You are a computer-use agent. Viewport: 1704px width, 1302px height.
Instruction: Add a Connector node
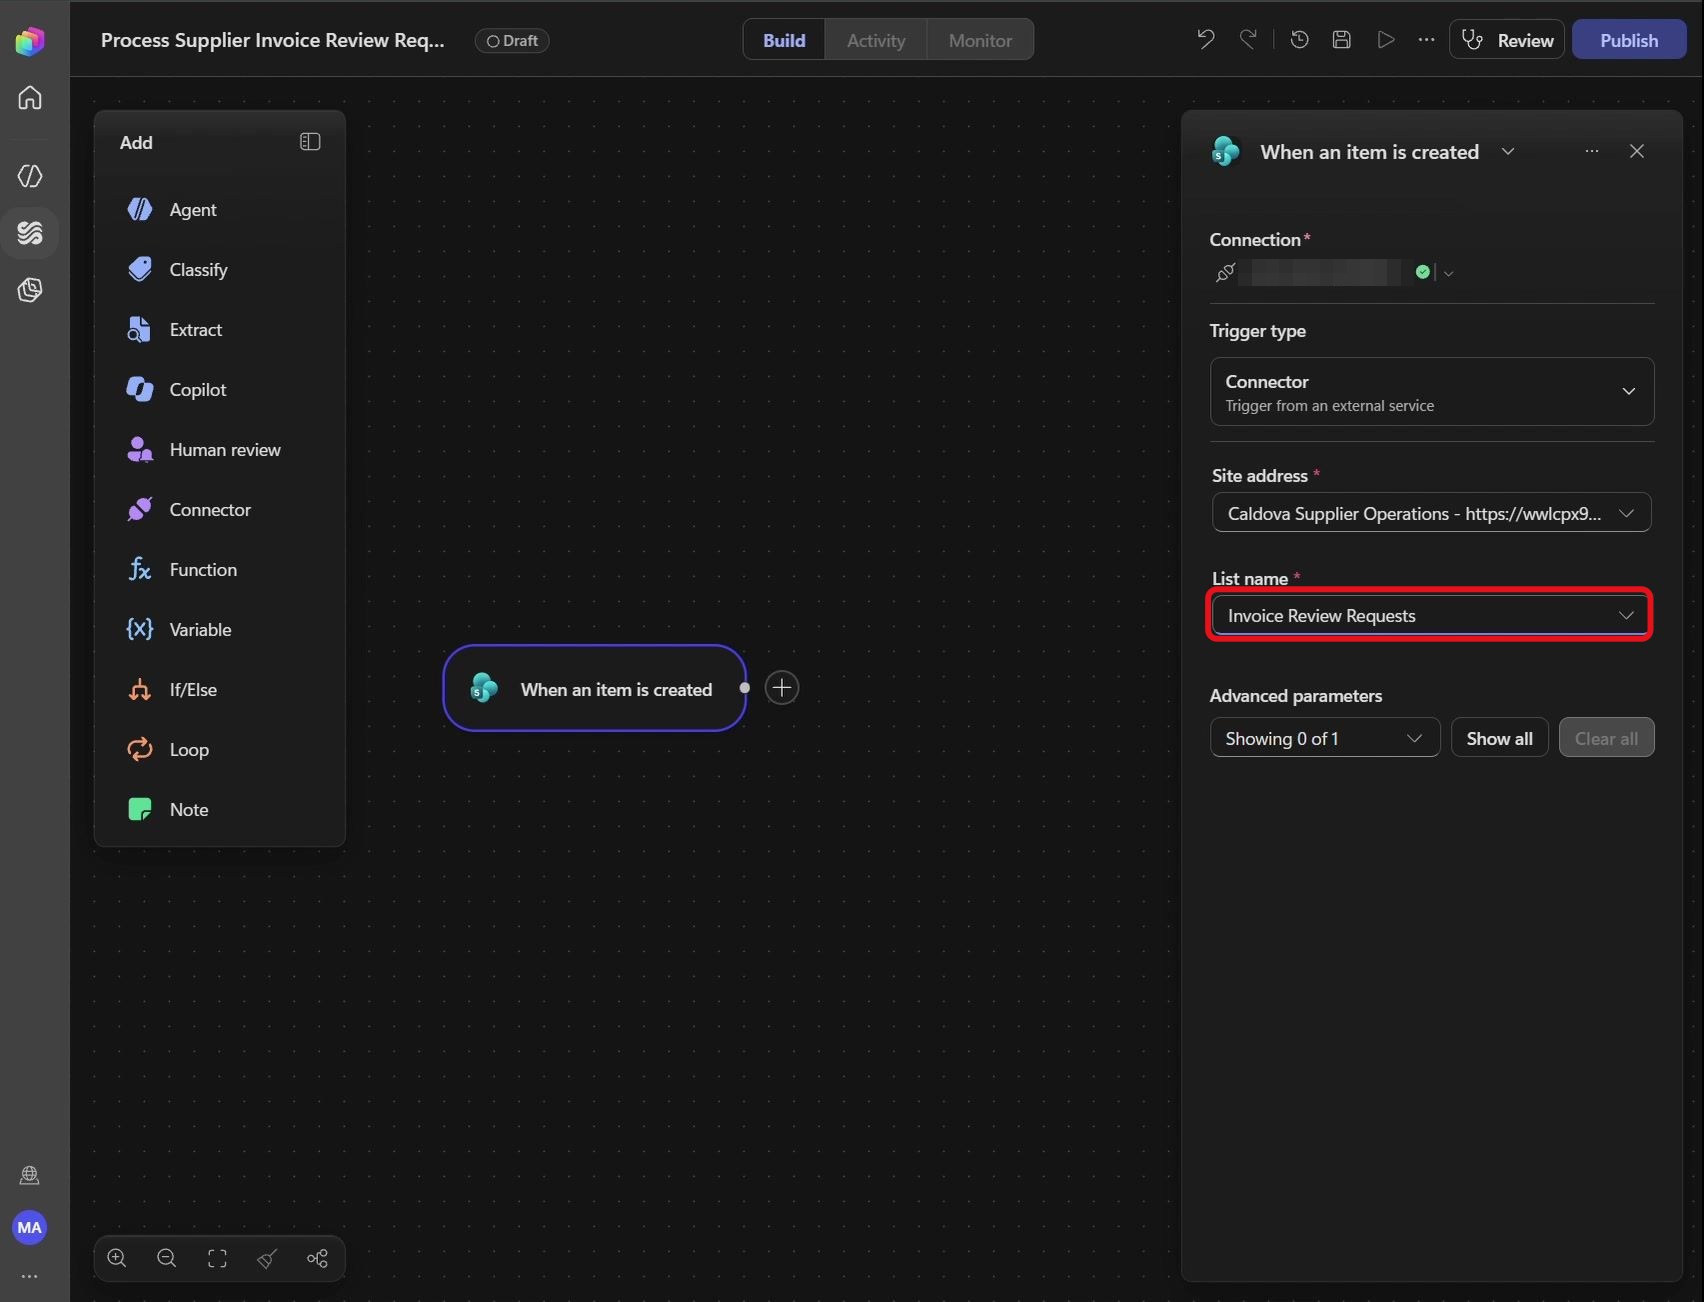(220, 510)
